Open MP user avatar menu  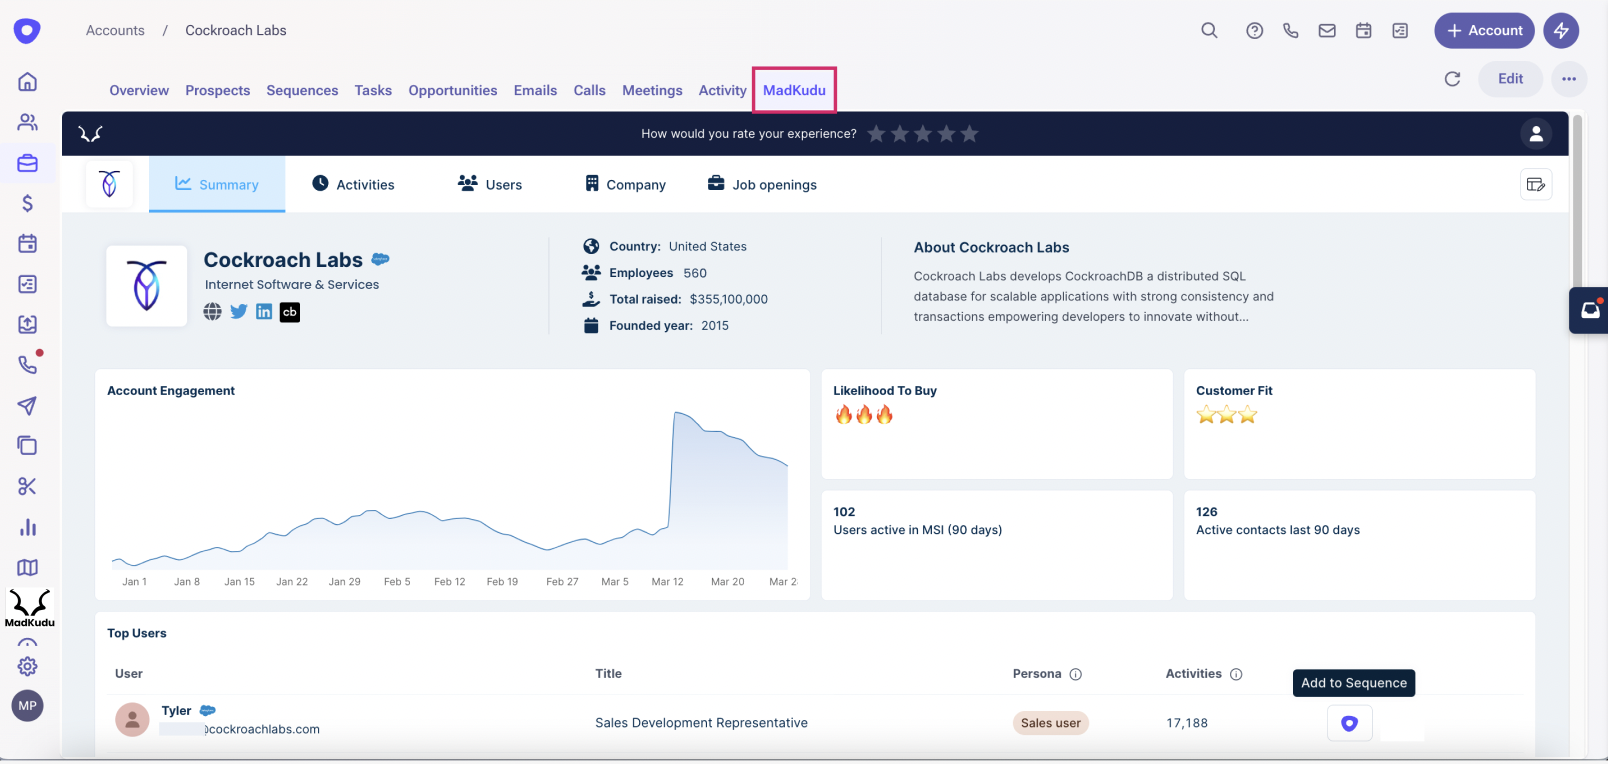(x=28, y=706)
